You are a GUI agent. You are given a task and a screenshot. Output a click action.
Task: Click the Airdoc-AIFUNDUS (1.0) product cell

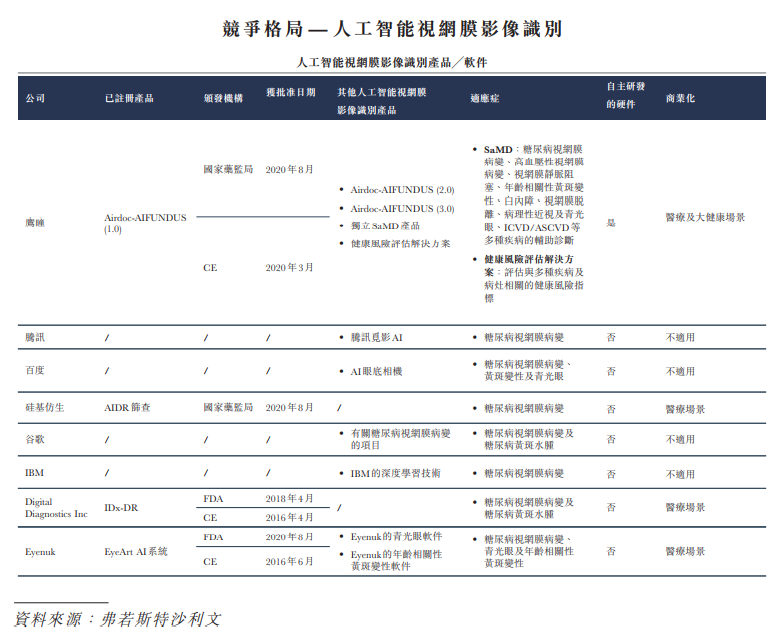[145, 223]
